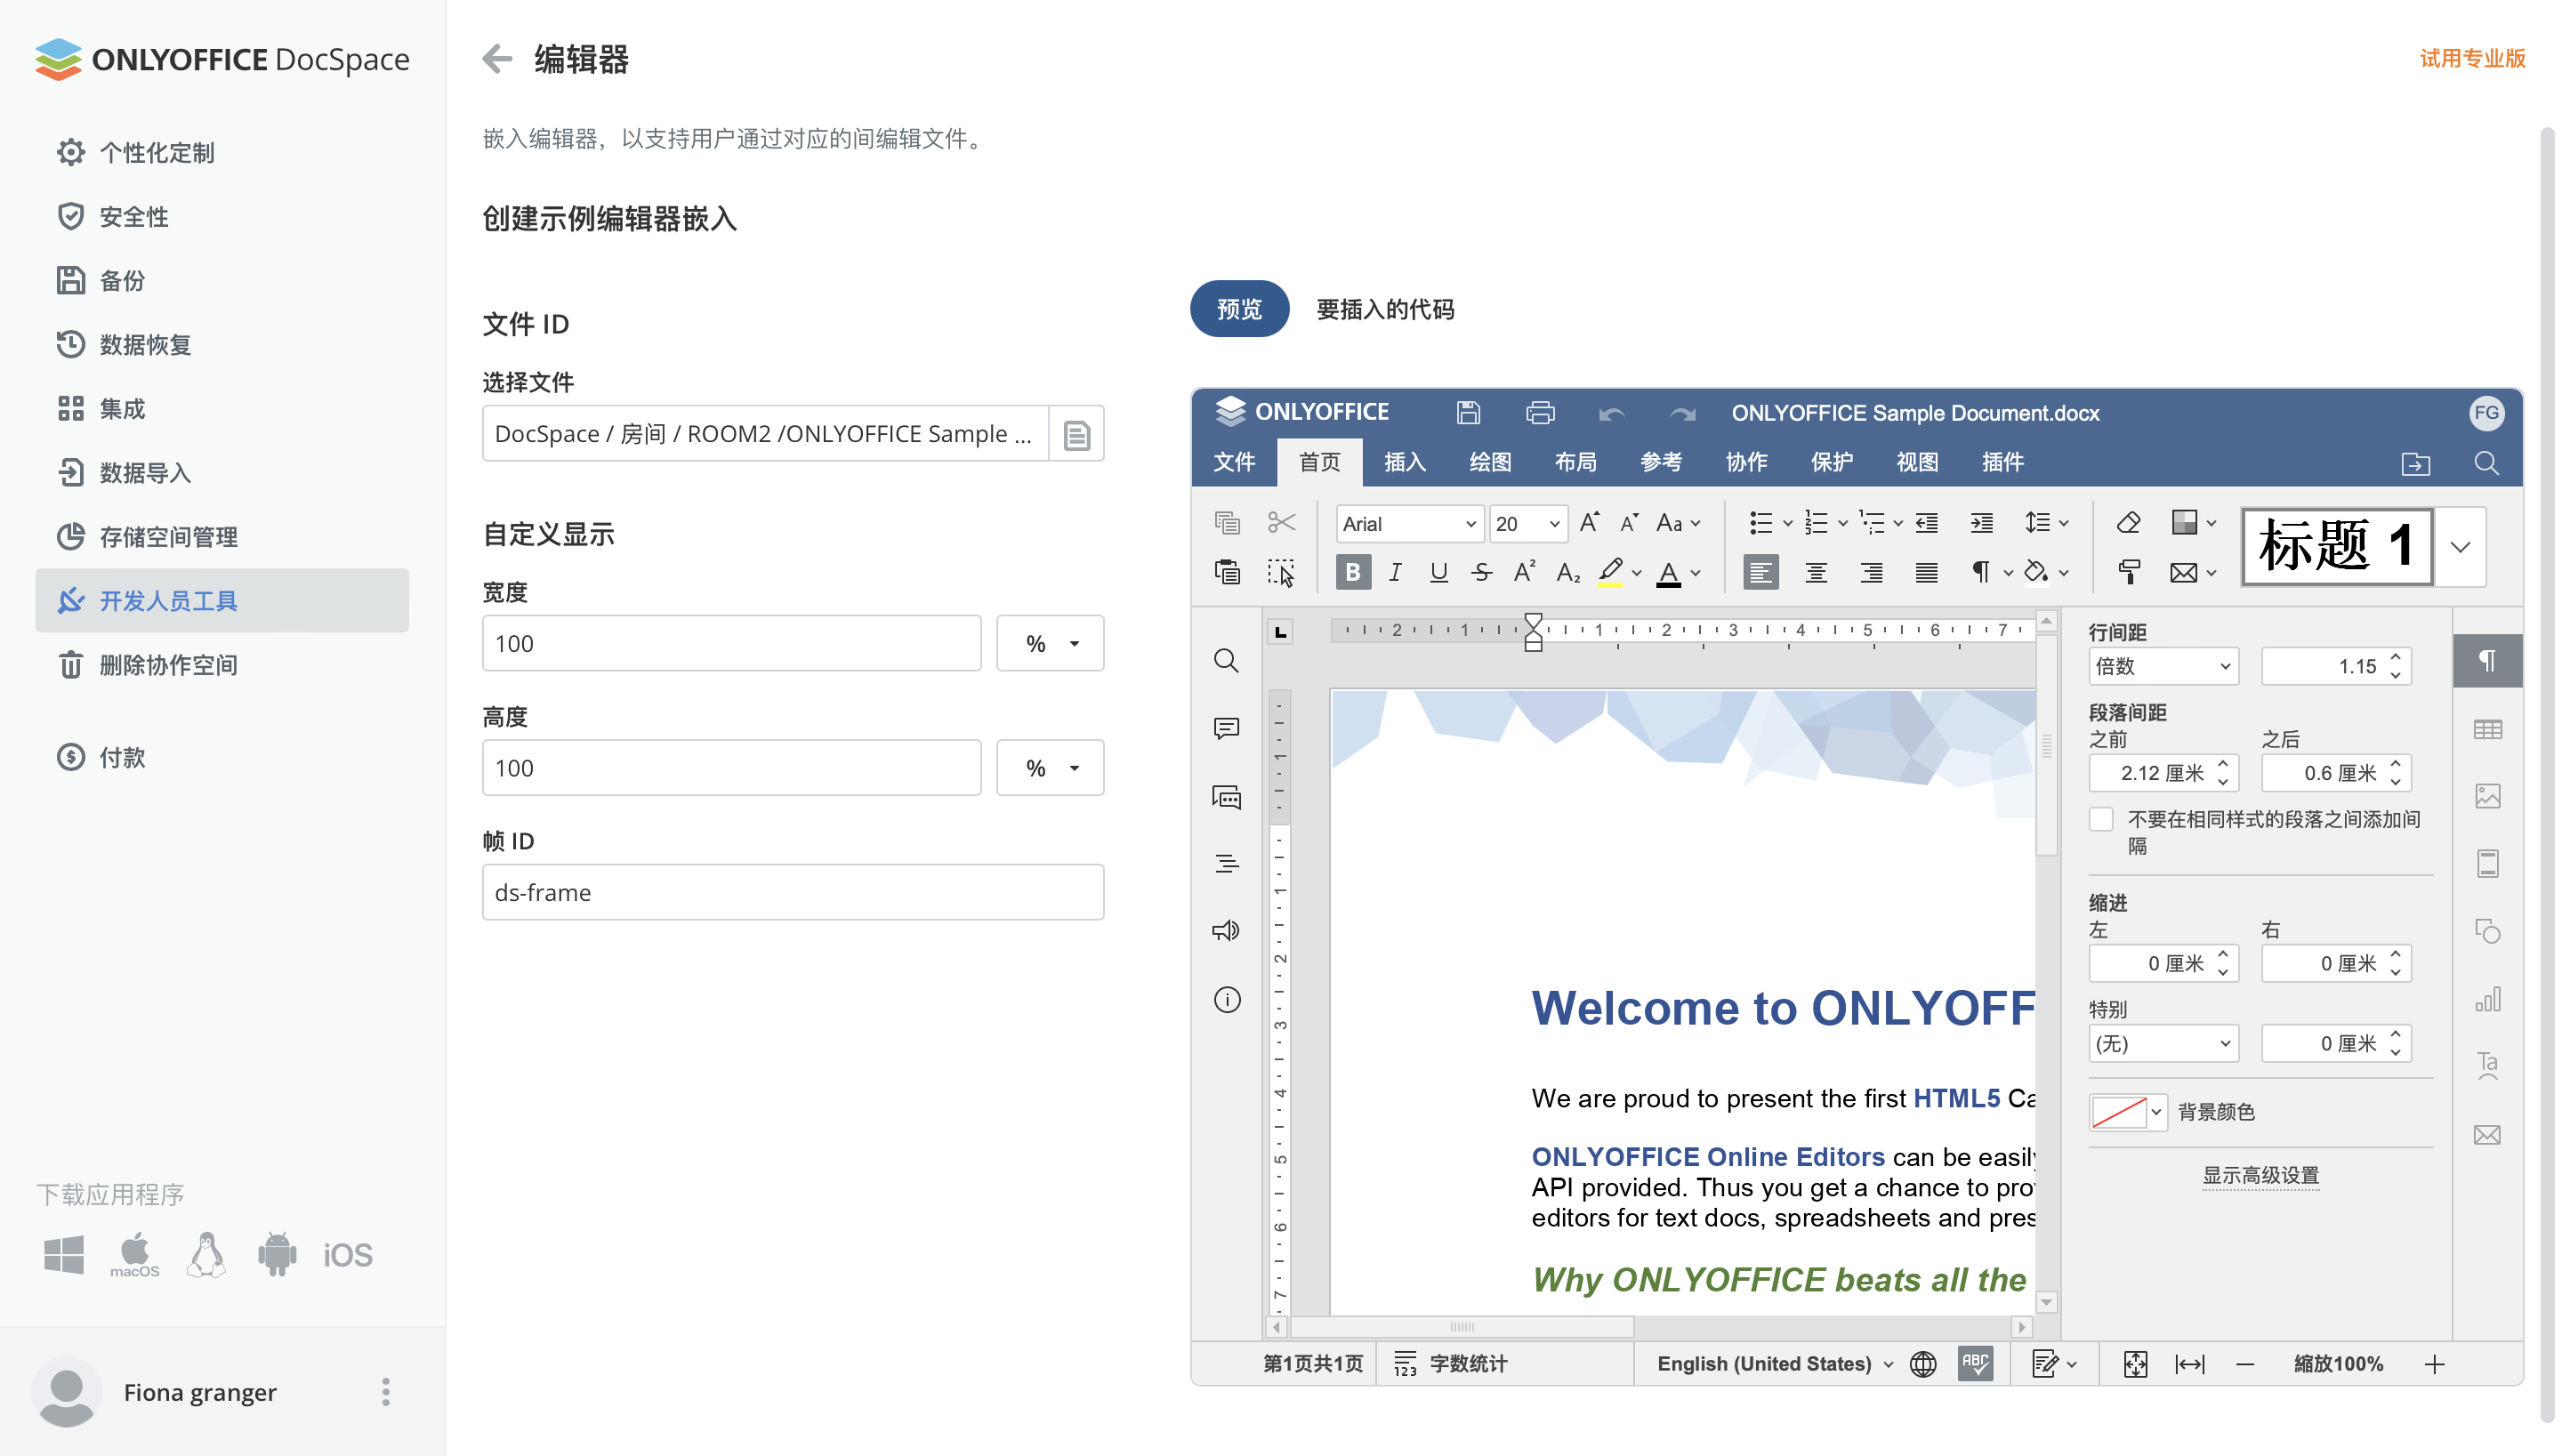Open the 背景颜色 color swatch
This screenshot has height=1456, width=2562.
(2122, 1111)
